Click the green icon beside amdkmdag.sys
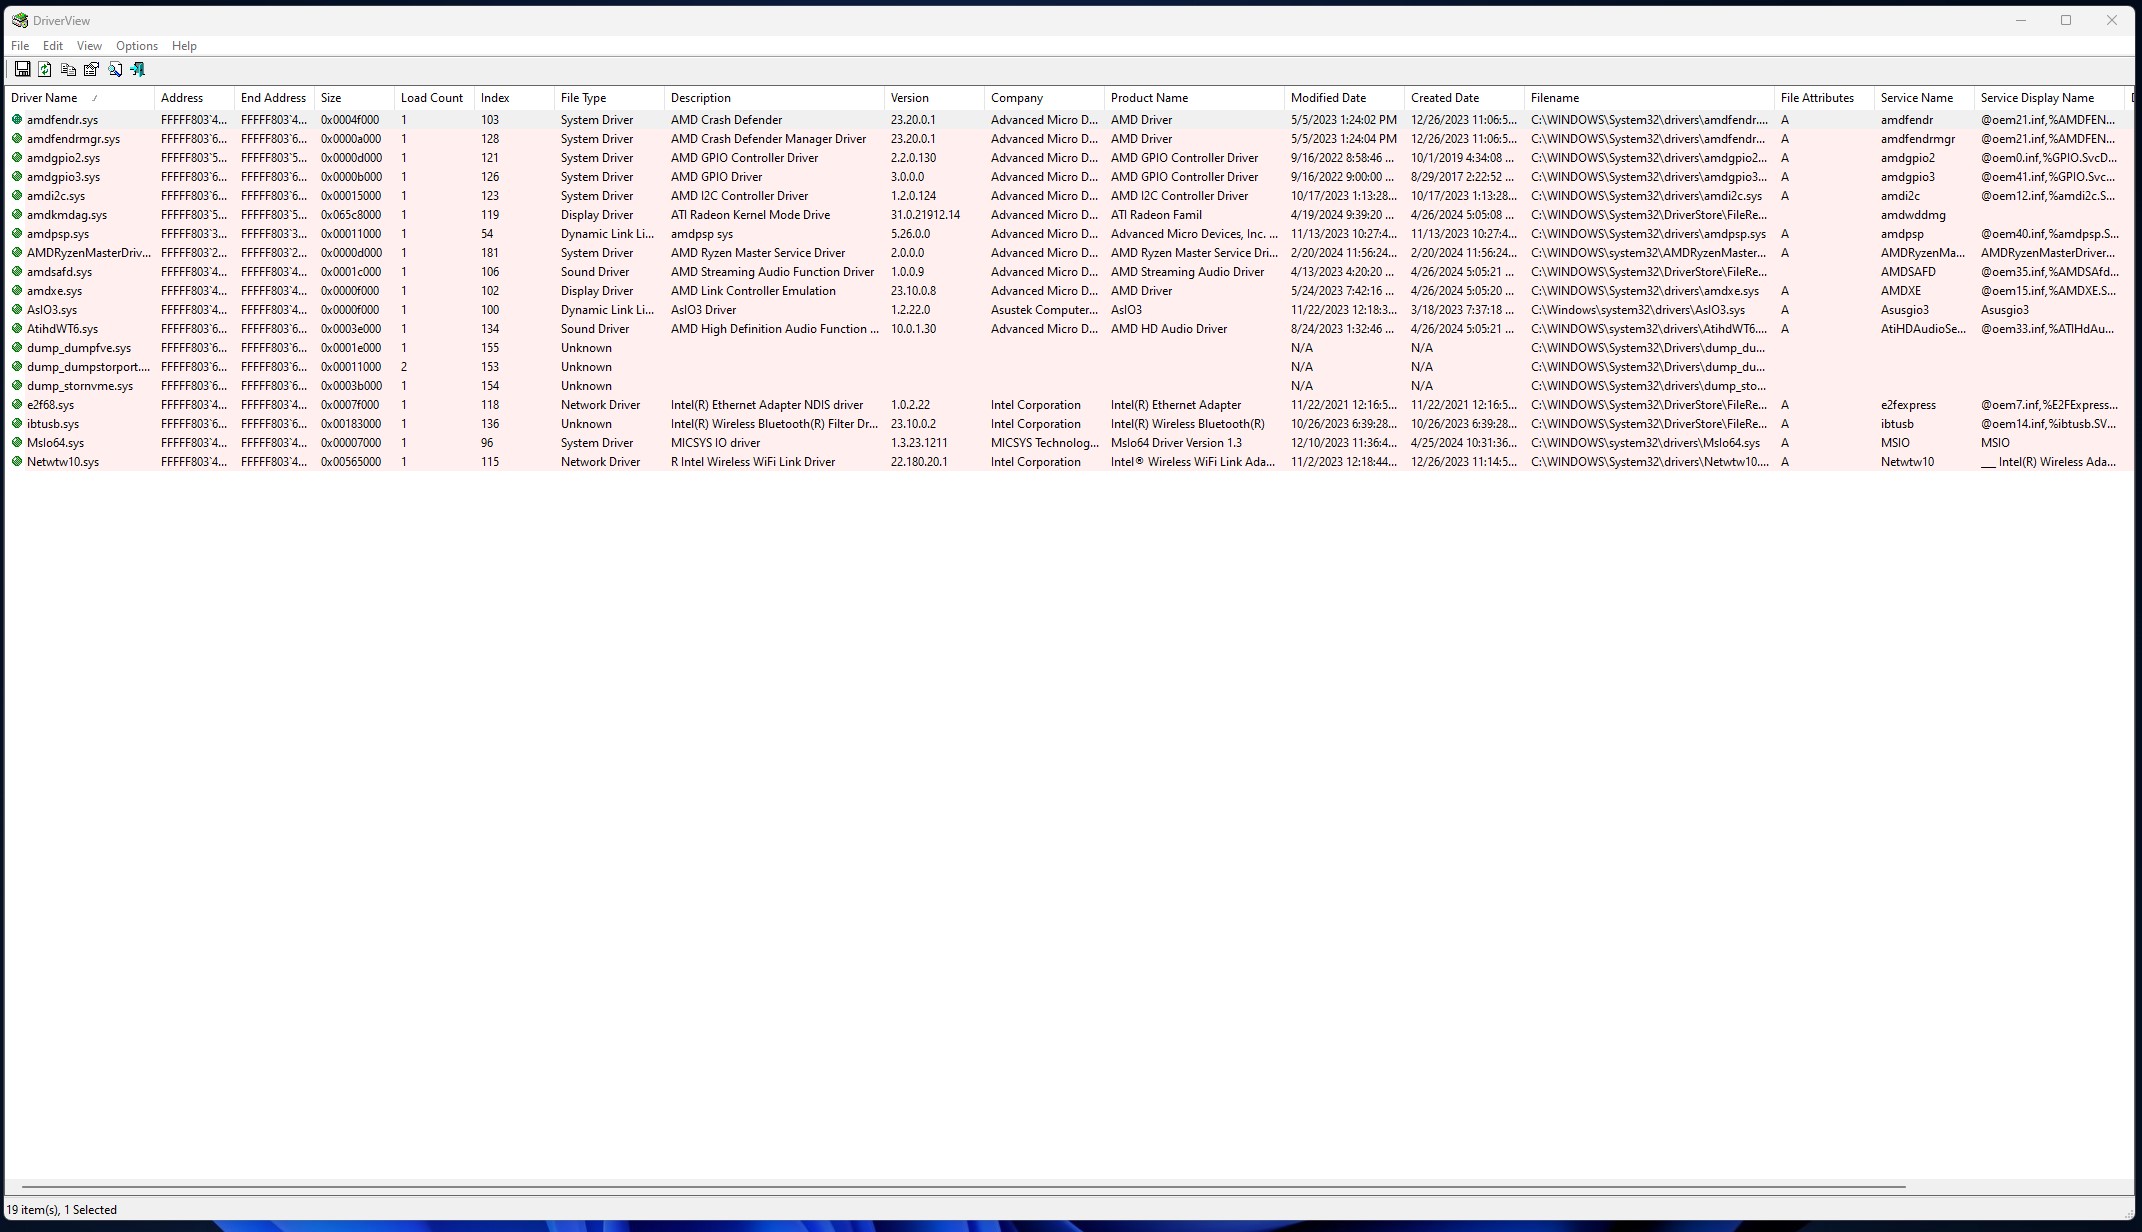The height and width of the screenshot is (1232, 2142). (17, 214)
